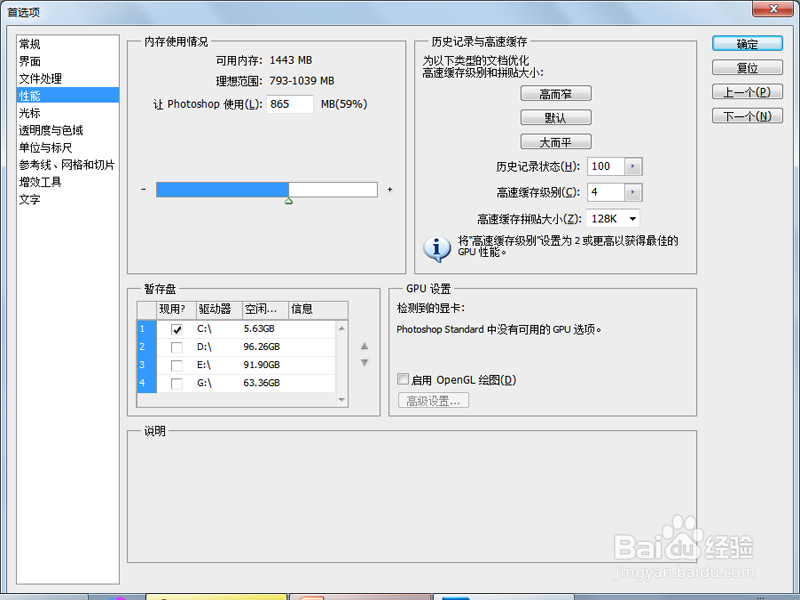
Task: Go to next with 下一个(N)
Action: pyautogui.click(x=747, y=116)
